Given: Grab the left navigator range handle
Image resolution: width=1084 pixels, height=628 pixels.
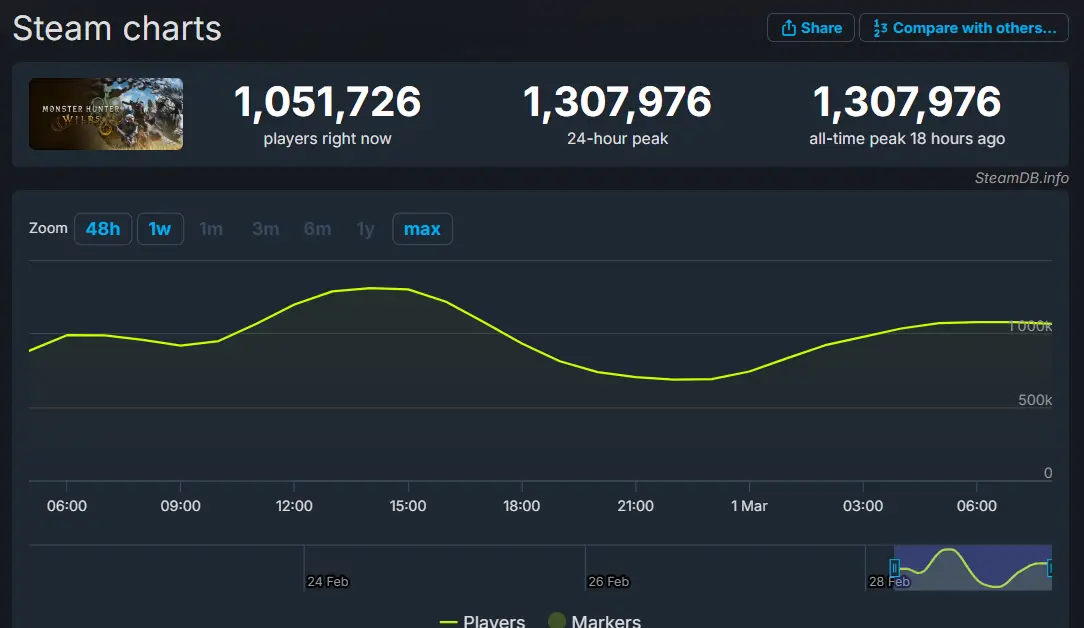Looking at the screenshot, I should coord(894,568).
